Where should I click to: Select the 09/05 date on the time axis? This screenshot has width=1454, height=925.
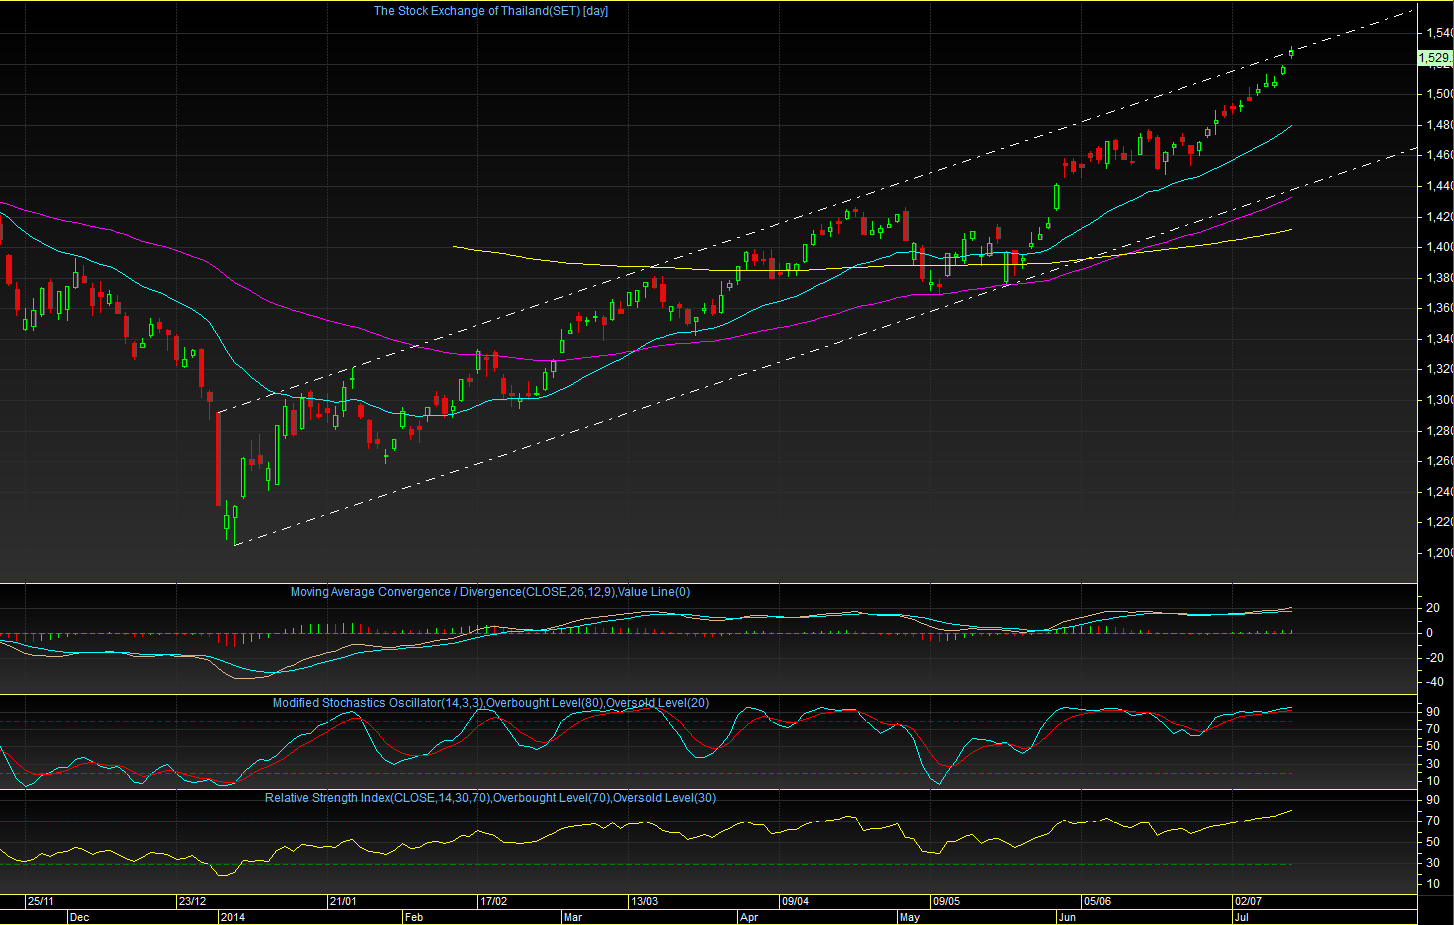pyautogui.click(x=946, y=901)
